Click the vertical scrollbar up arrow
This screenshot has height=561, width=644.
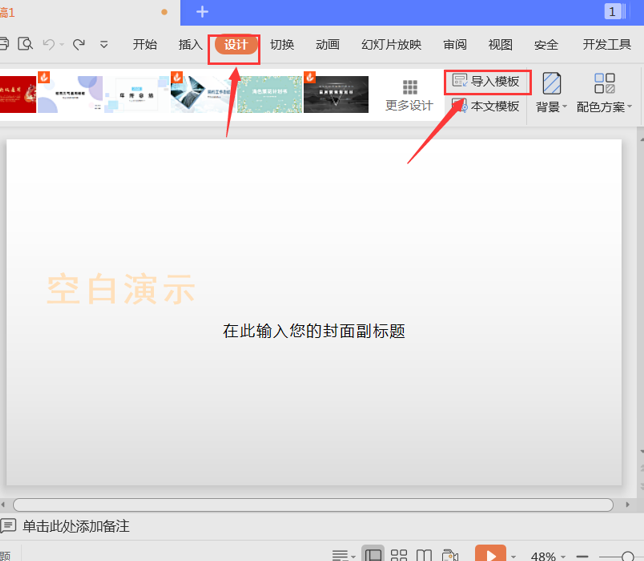(x=641, y=140)
